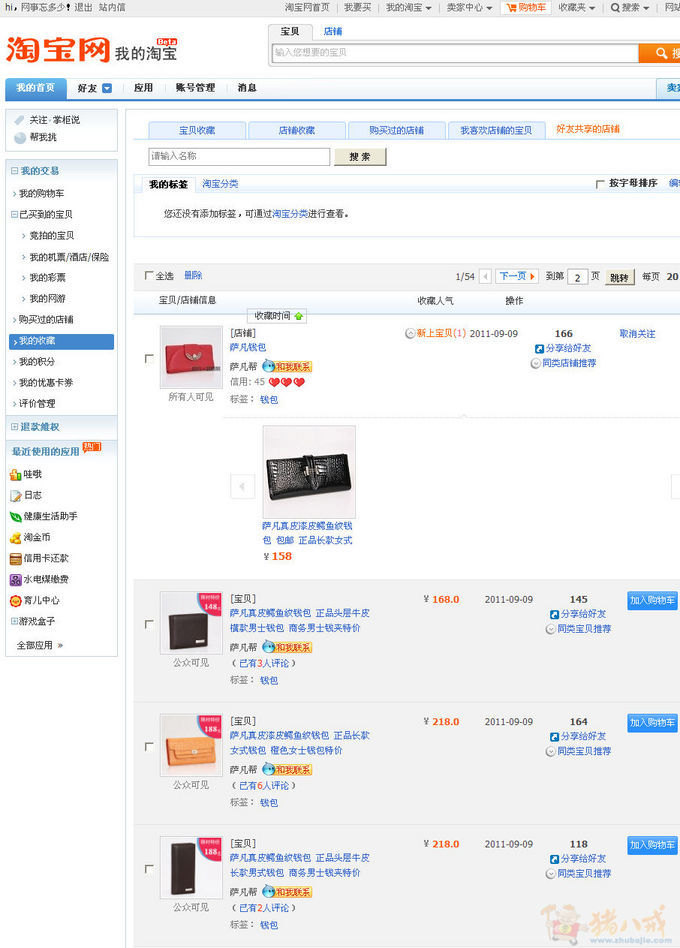Open 账号管理 in main nav

(195, 88)
